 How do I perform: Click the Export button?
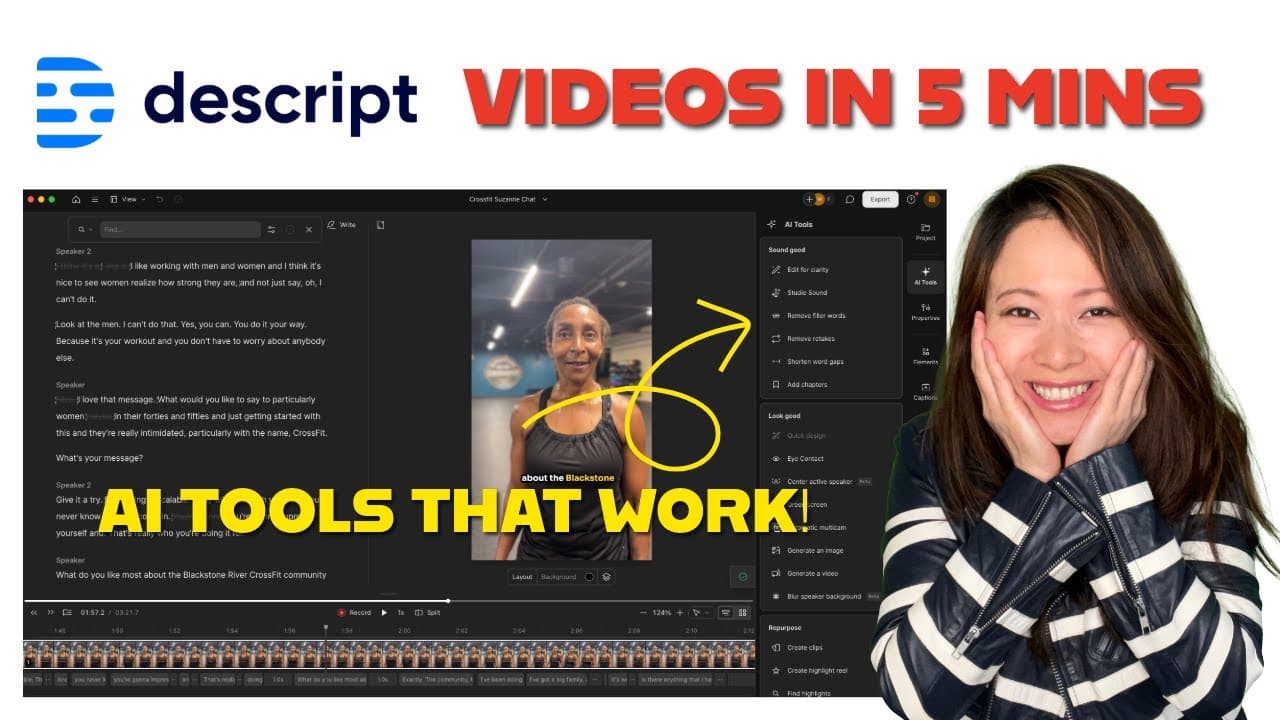tap(880, 199)
